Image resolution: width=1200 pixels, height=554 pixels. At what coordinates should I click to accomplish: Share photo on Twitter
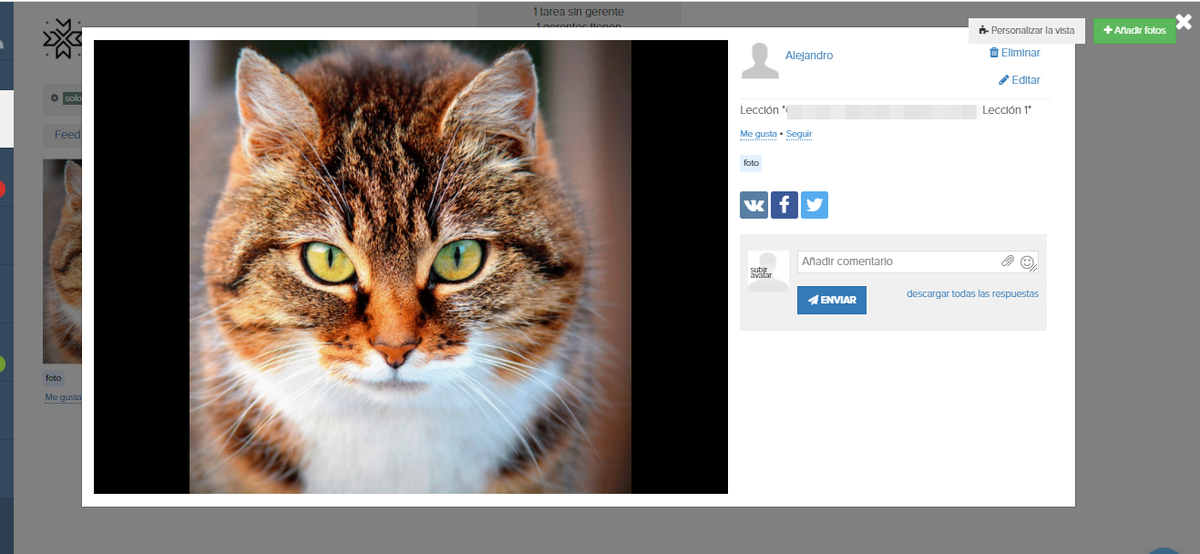pyautogui.click(x=814, y=205)
